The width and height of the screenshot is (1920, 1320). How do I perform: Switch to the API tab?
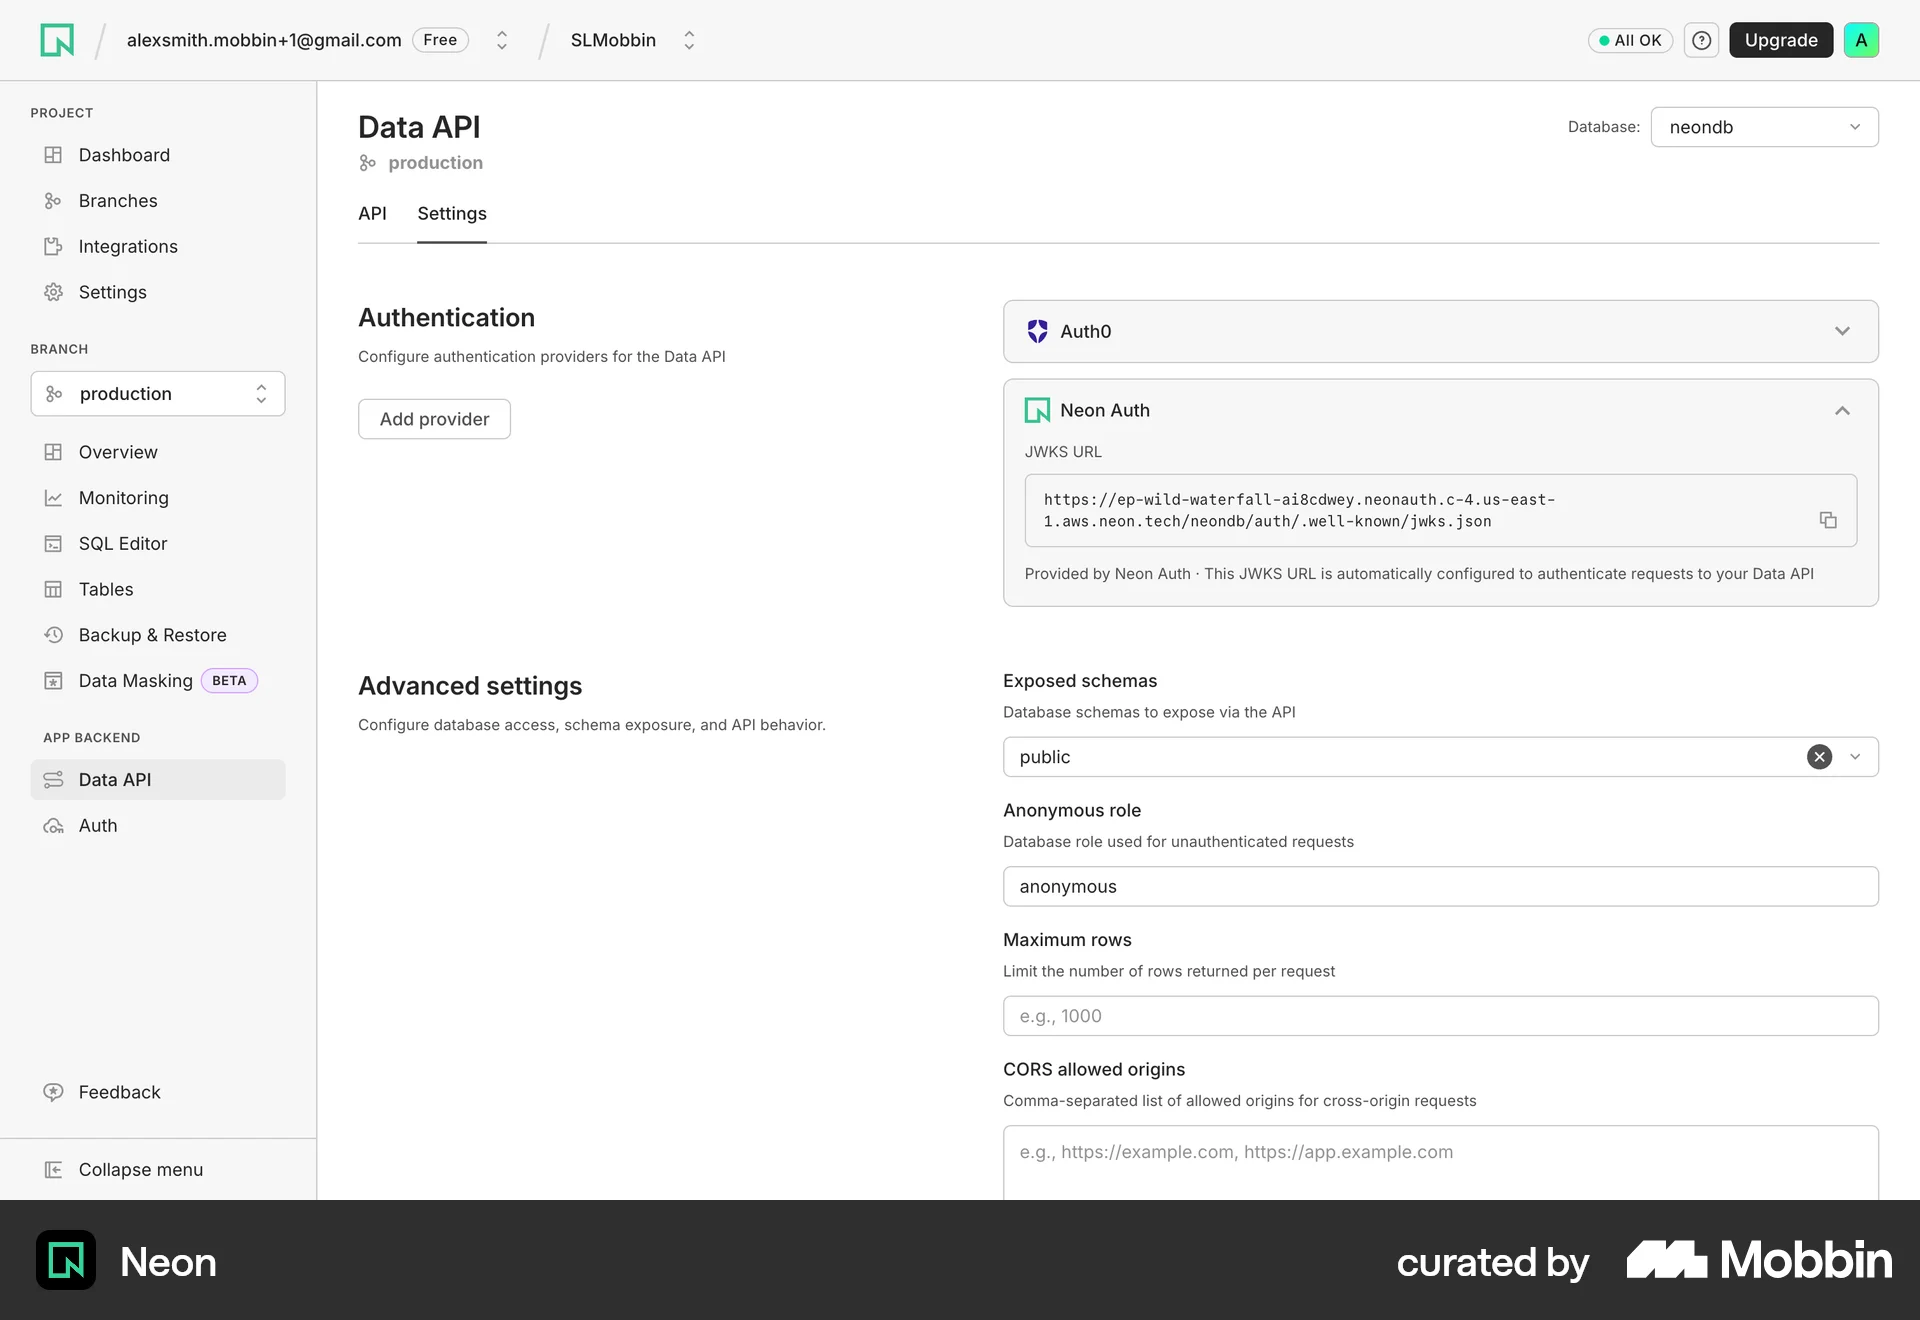372,213
